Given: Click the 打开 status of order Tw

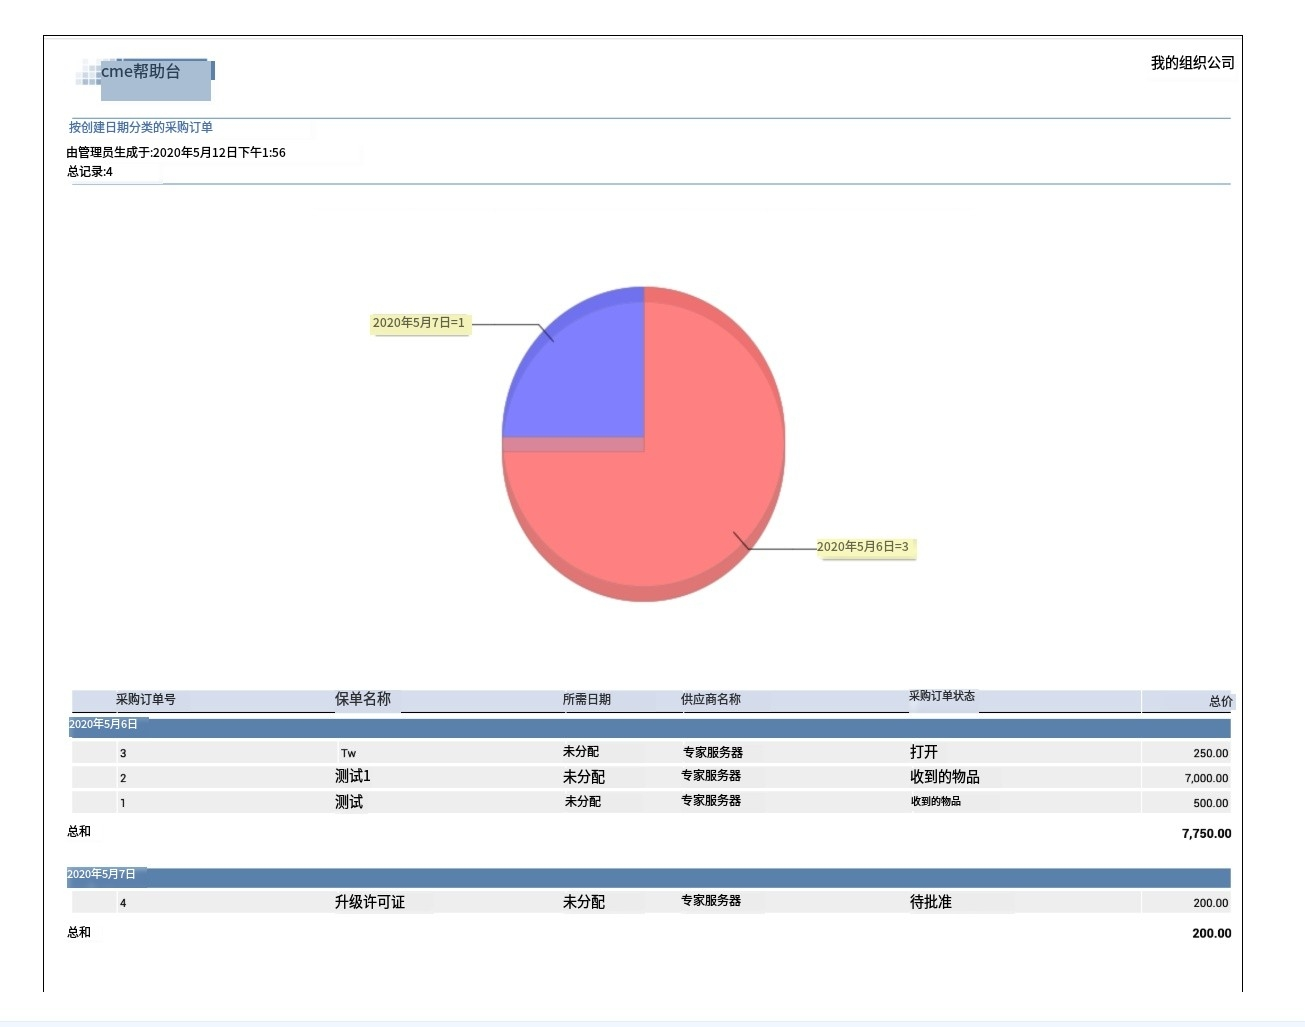Looking at the screenshot, I should pos(923,752).
